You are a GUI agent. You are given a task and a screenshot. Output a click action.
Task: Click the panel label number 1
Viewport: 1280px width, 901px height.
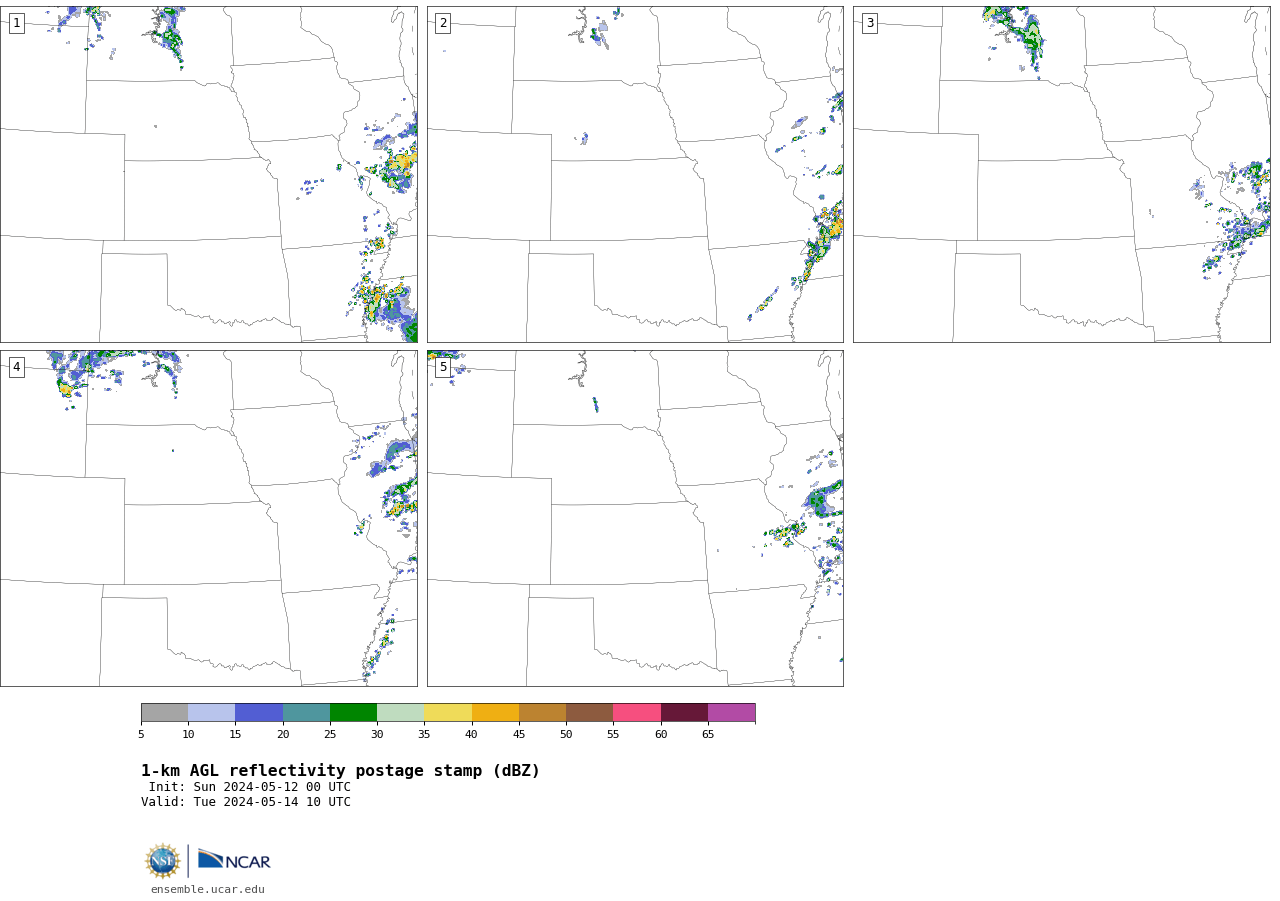(17, 23)
